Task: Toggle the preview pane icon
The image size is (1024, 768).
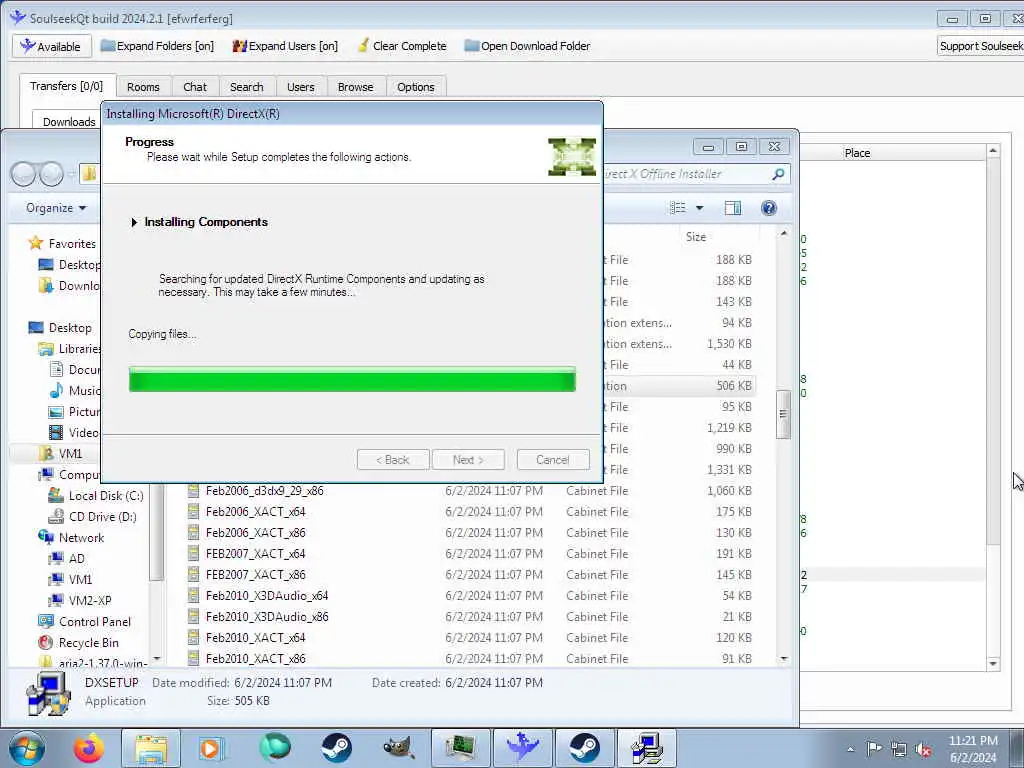Action: tap(733, 208)
